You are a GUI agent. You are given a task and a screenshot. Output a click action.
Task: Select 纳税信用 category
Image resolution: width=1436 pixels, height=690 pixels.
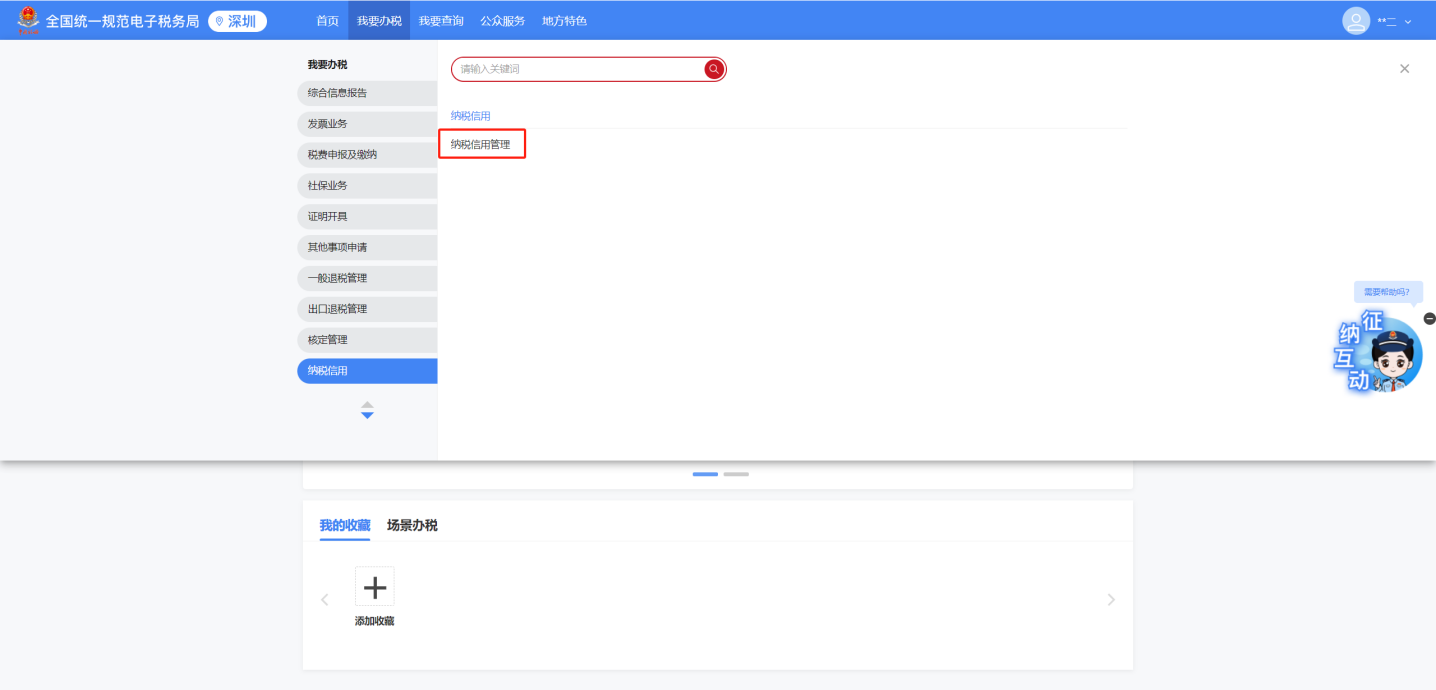(x=367, y=371)
